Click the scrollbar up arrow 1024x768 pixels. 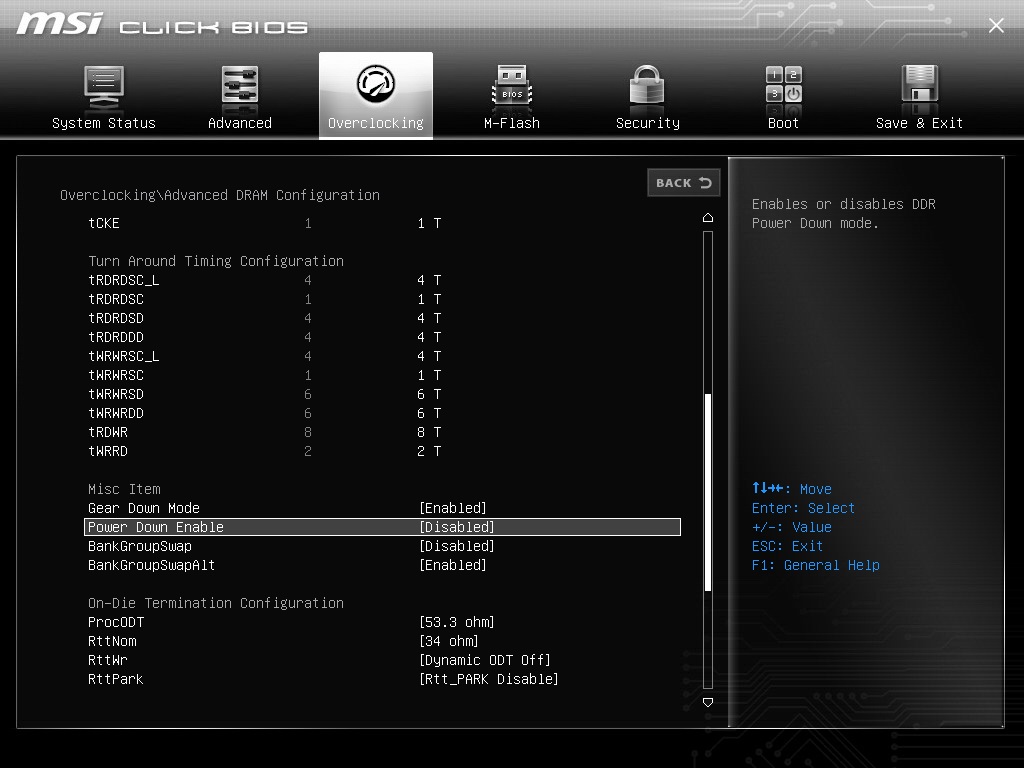(x=708, y=217)
